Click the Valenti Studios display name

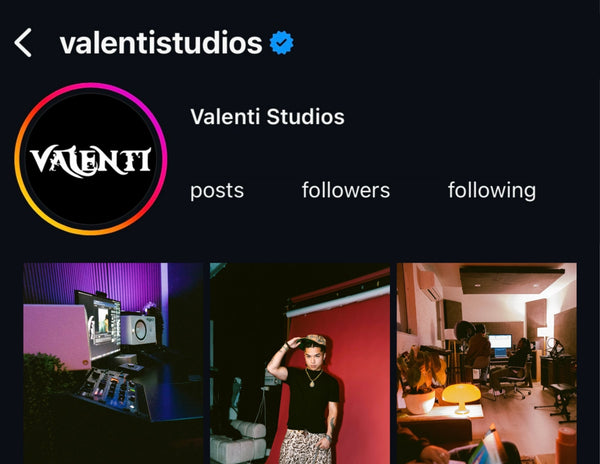click(267, 116)
